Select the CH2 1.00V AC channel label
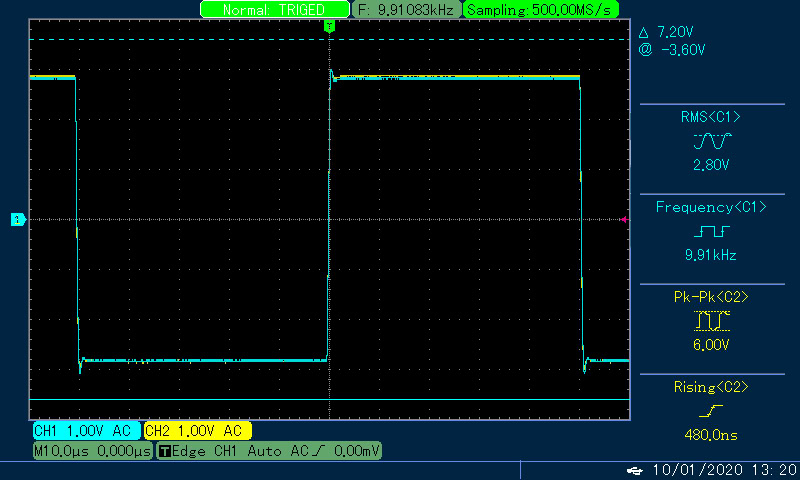 coord(197,431)
